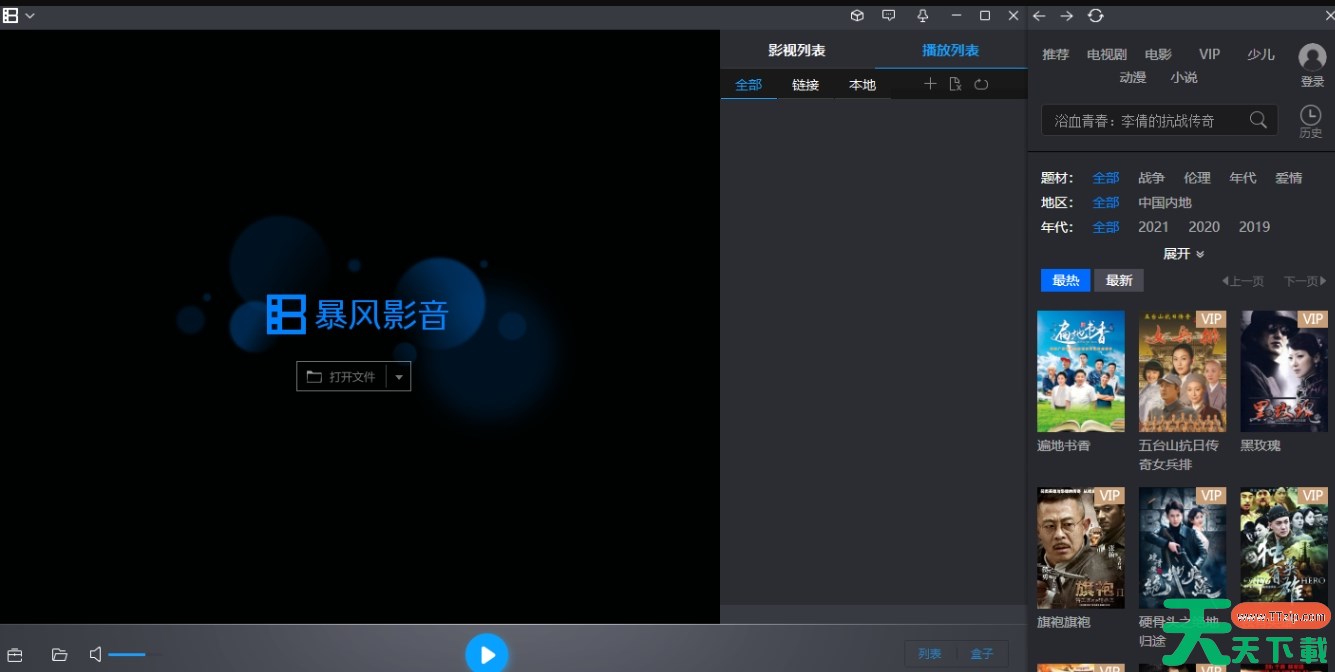
Task: Open the 遍地书香 poster thumbnail
Action: [1081, 371]
